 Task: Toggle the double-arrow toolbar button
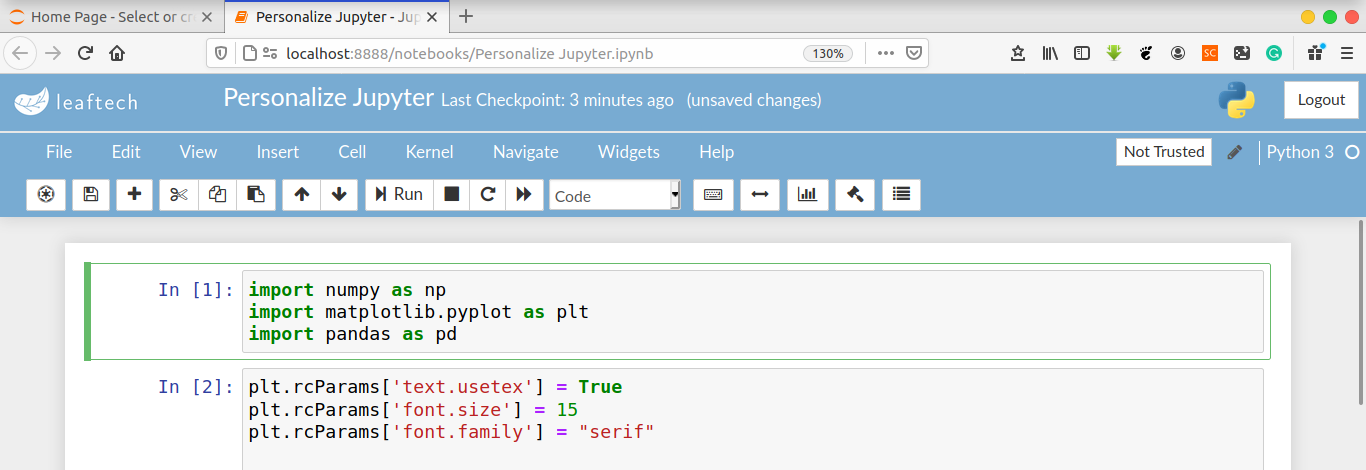coord(759,195)
